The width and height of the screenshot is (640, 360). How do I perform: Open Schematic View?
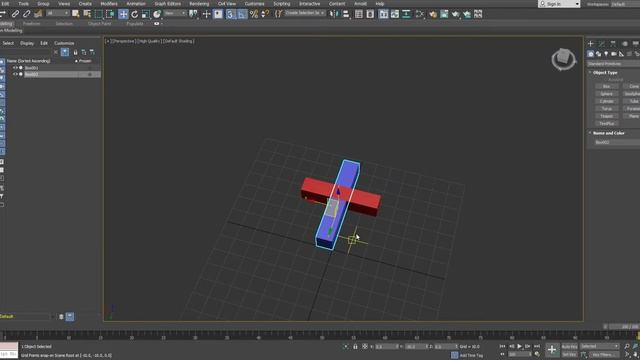click(x=407, y=14)
